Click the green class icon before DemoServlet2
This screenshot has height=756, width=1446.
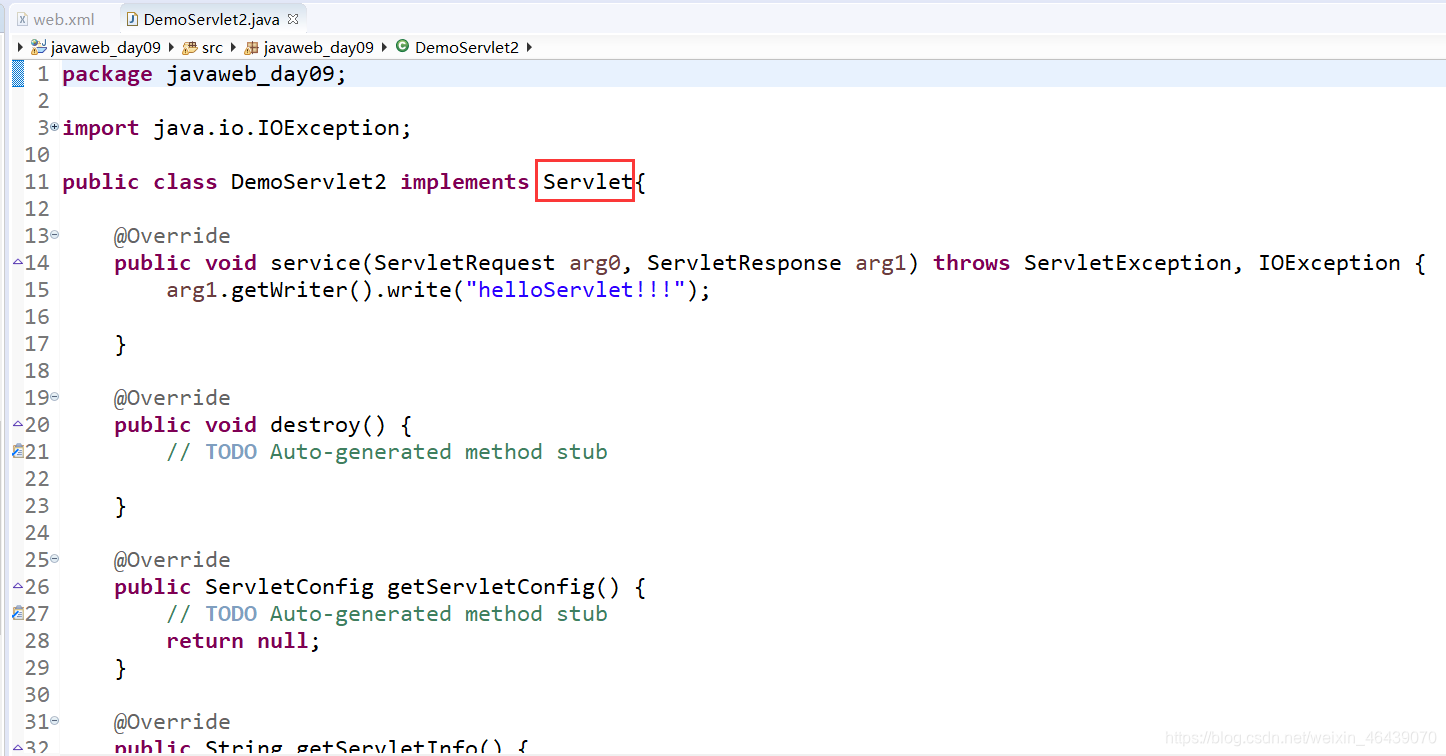pos(402,46)
